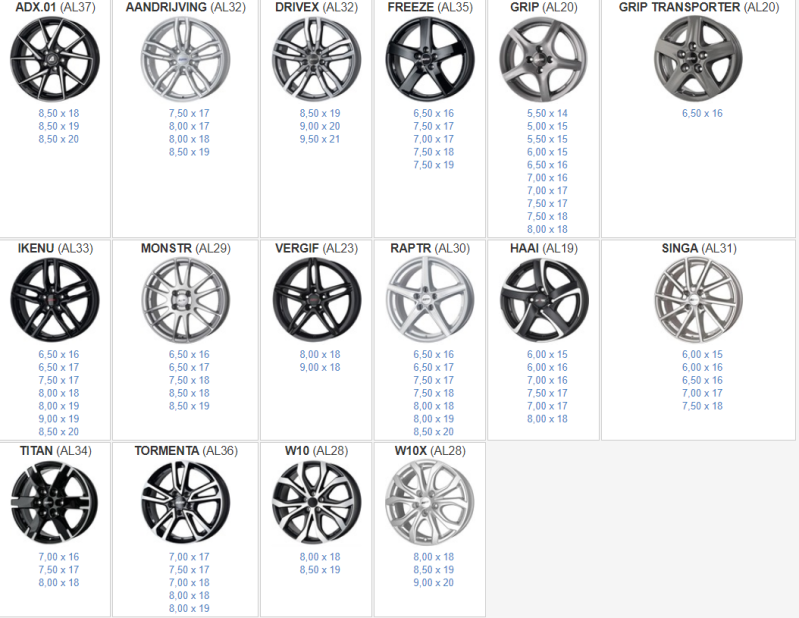Select FREEZE size 7,00 x 17
The image size is (799, 618).
(x=434, y=139)
